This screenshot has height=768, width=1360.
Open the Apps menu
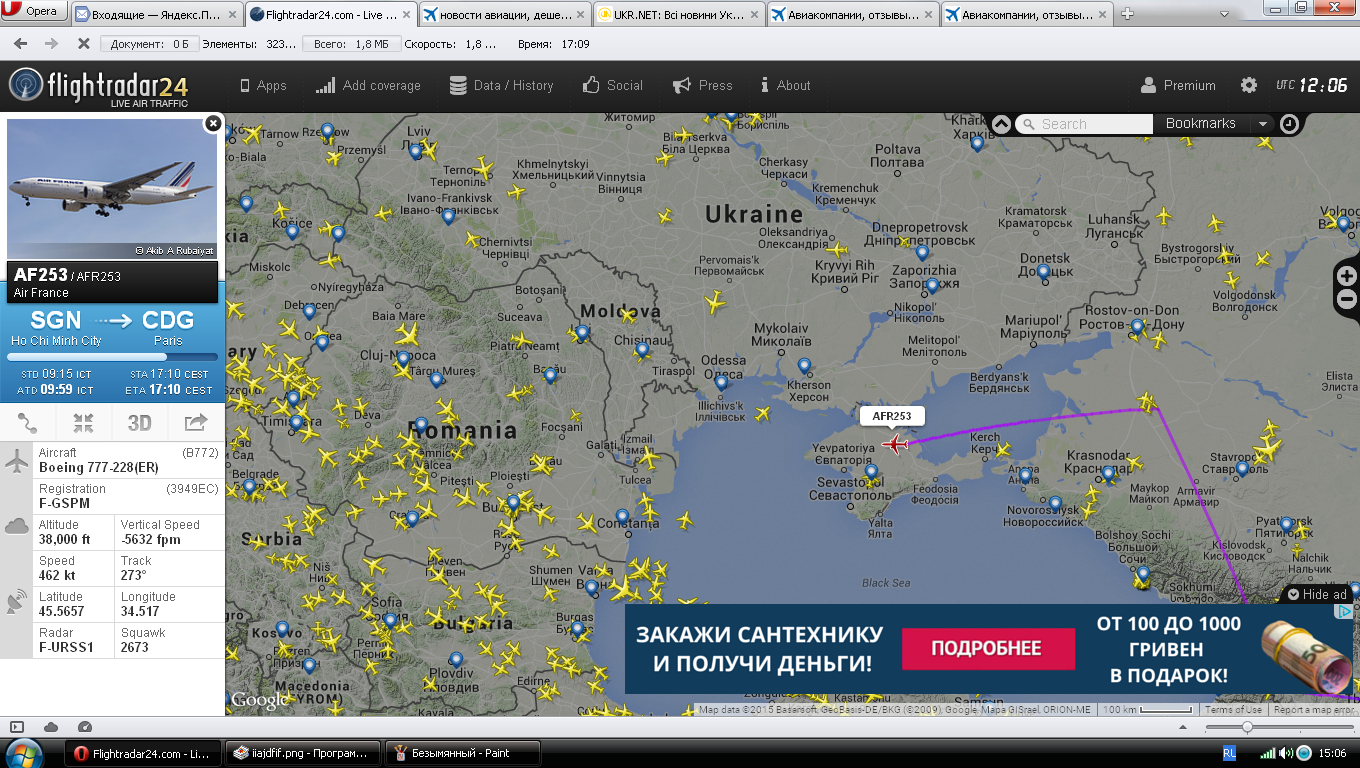point(263,86)
